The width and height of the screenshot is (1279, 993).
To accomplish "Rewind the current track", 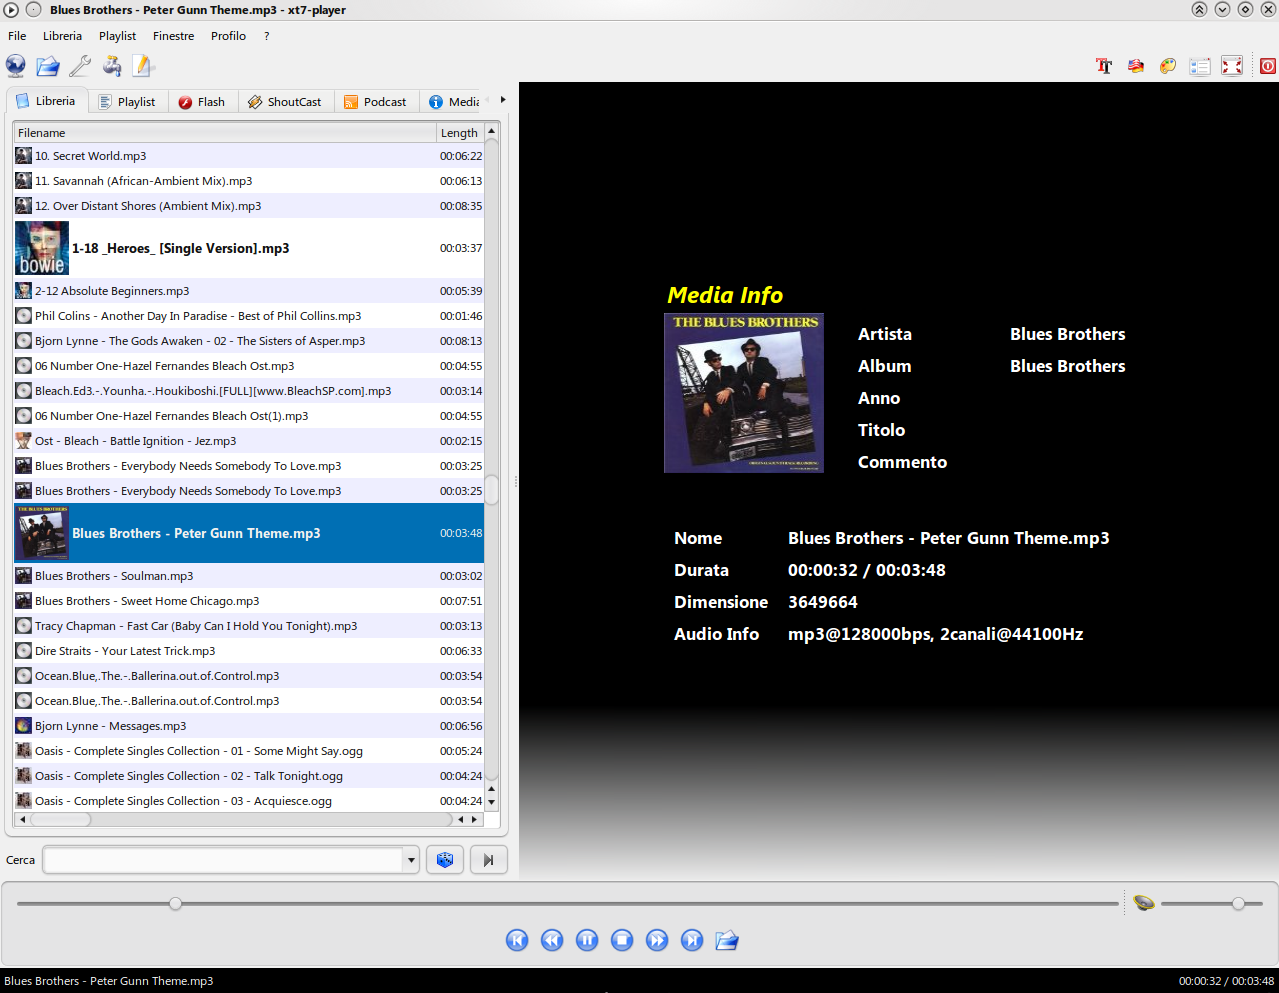I will click(552, 940).
